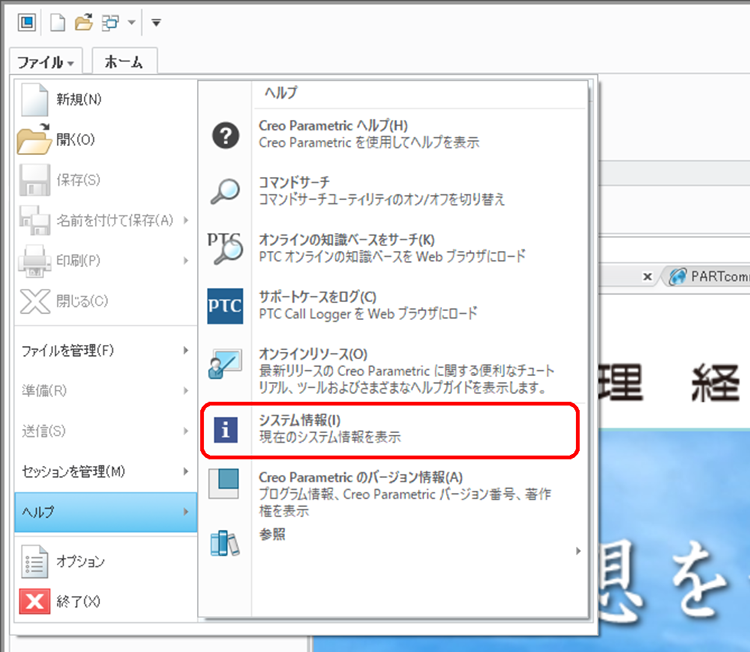Switch to the ホーム tab
This screenshot has height=652, width=750.
(x=124, y=62)
